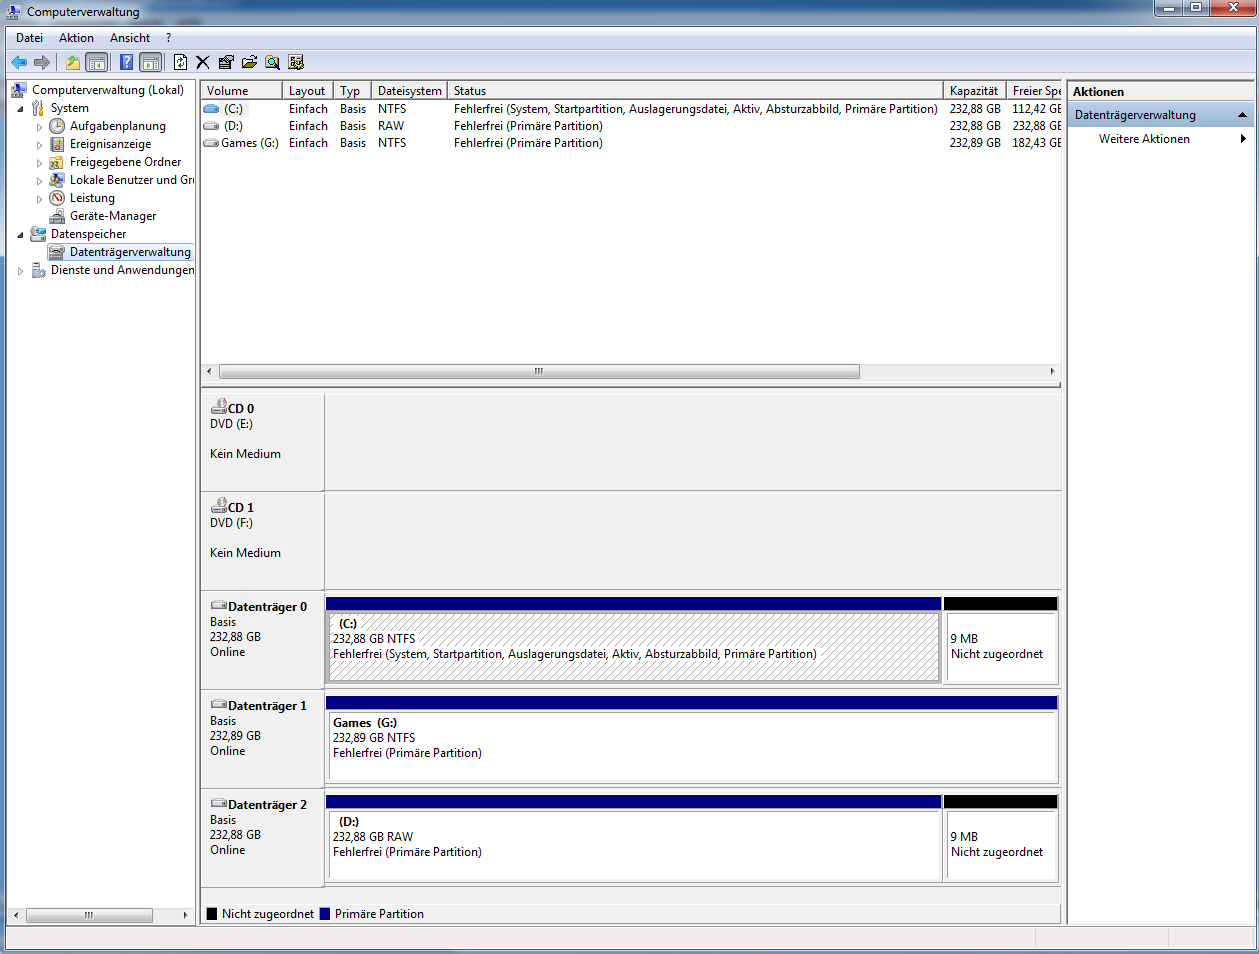Click the tree pane horizontal scrollbar thumb
This screenshot has width=1259, height=954.
[x=89, y=915]
